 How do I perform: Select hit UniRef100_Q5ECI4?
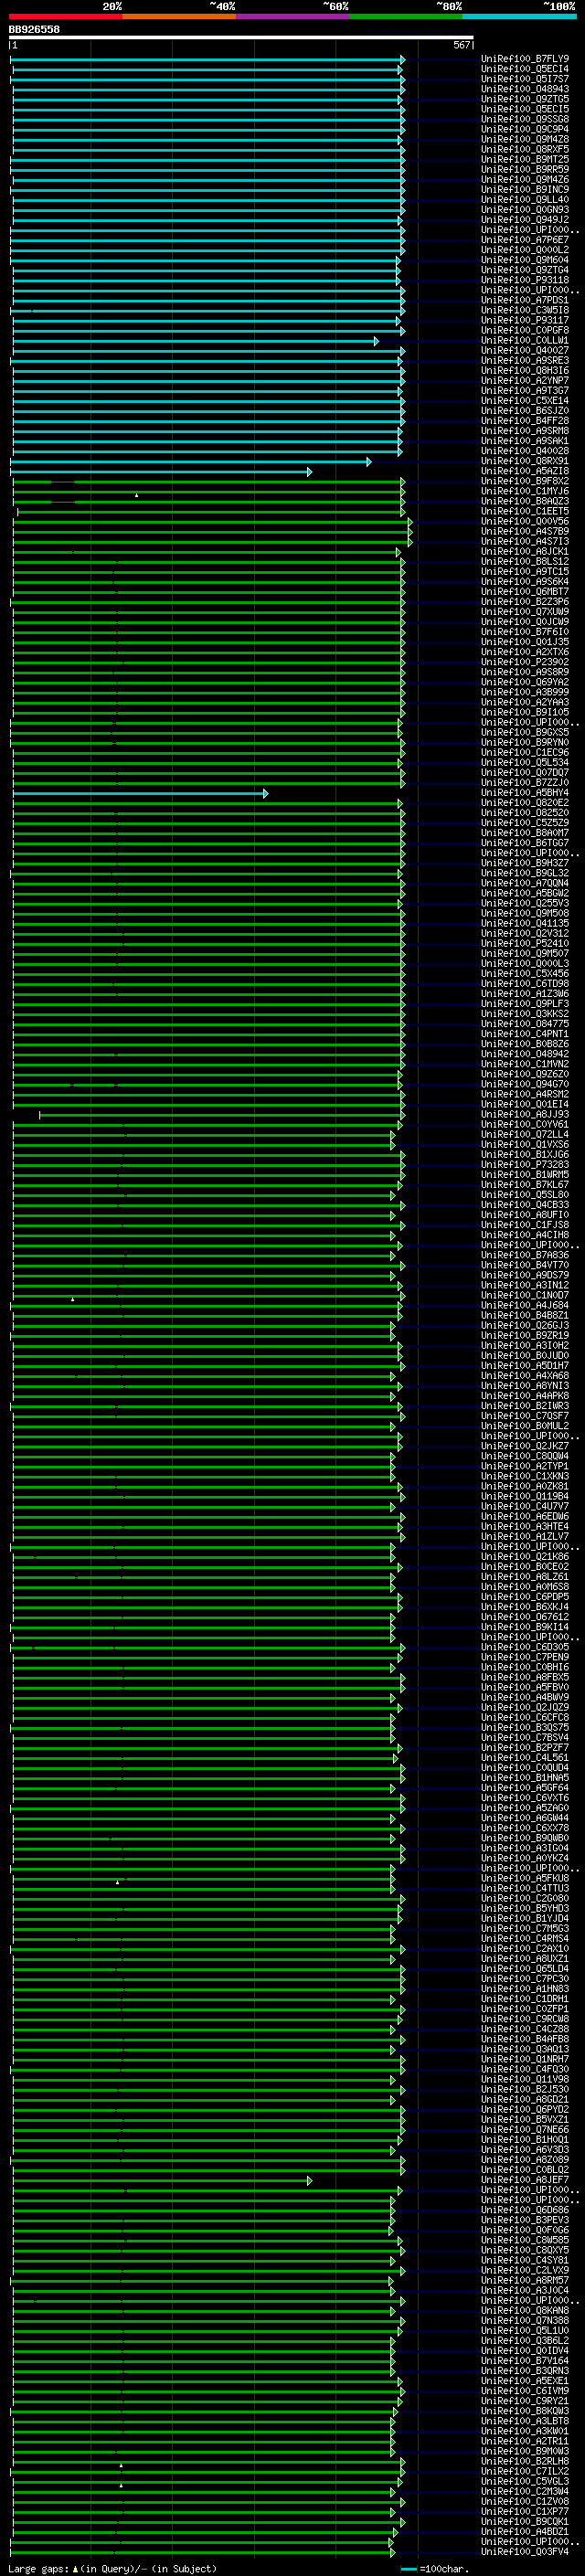pyautogui.click(x=525, y=69)
